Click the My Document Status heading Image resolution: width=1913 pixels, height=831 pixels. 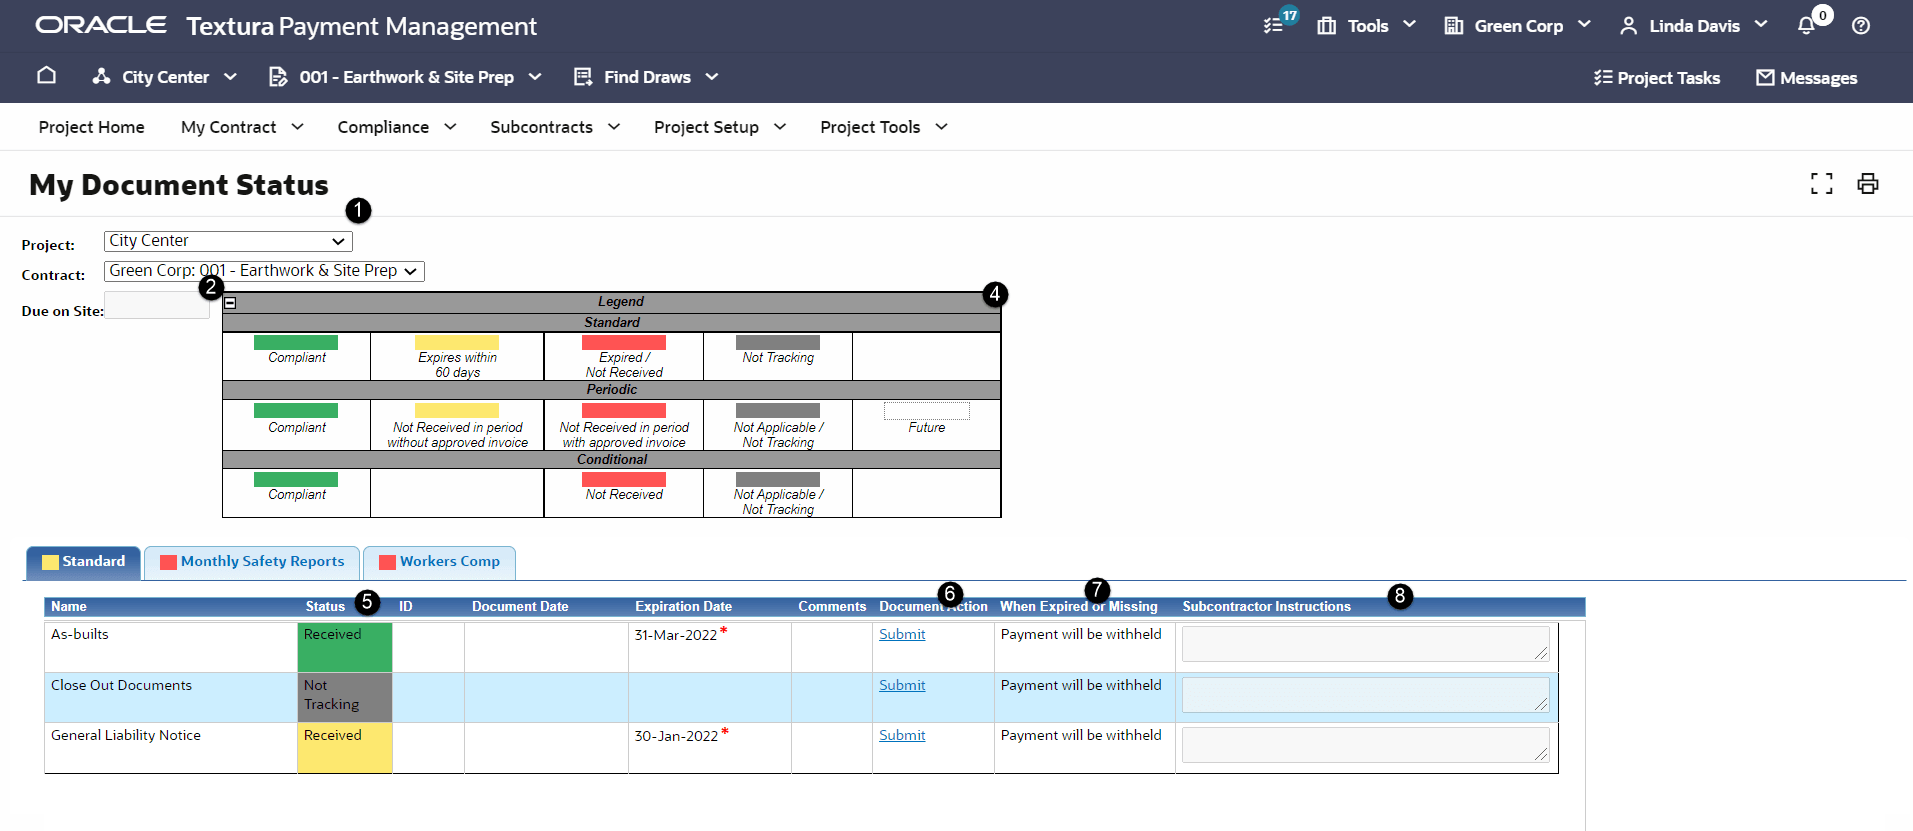click(x=179, y=185)
